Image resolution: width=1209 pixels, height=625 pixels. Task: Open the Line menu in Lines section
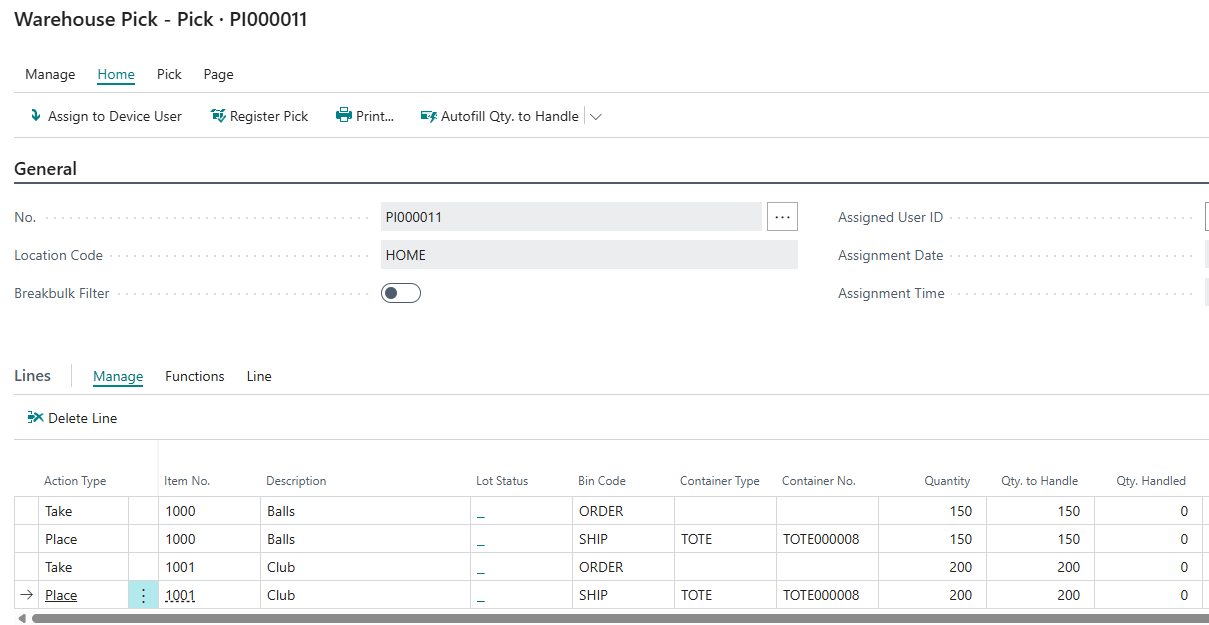(259, 376)
